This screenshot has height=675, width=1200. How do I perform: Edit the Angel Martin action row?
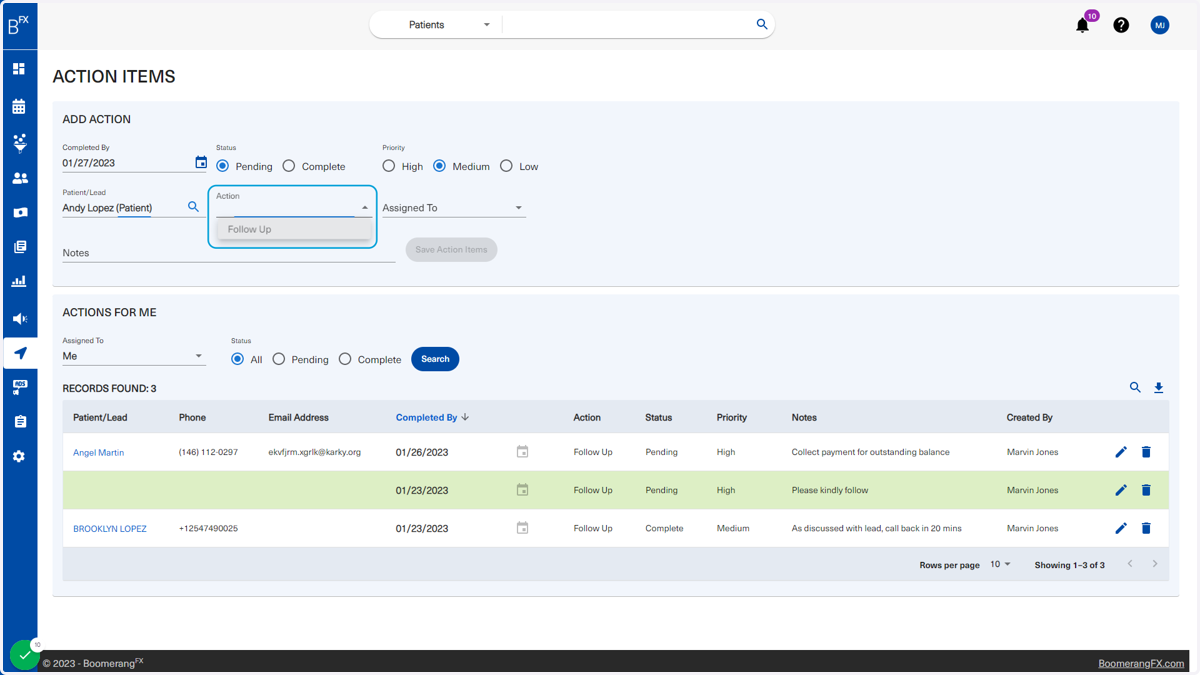pos(1121,452)
